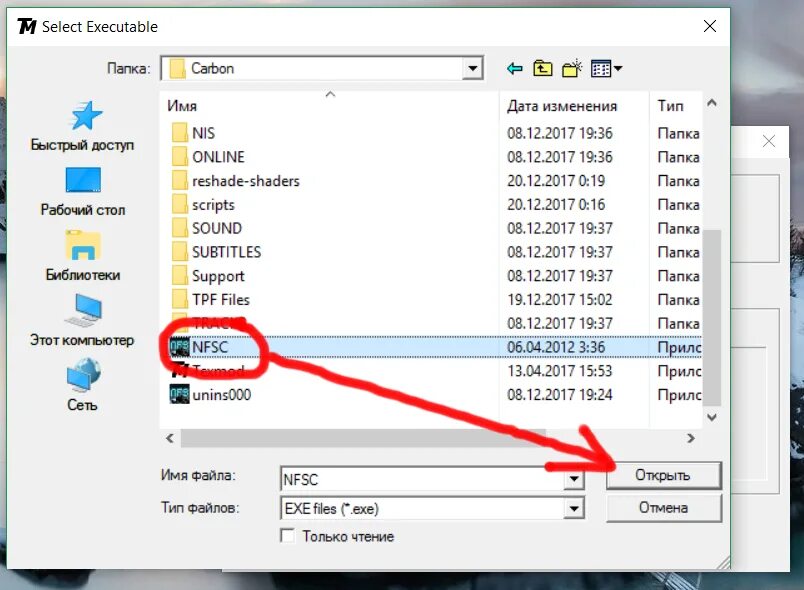Select the NFSC executable icon
804x590 pixels.
coord(179,347)
